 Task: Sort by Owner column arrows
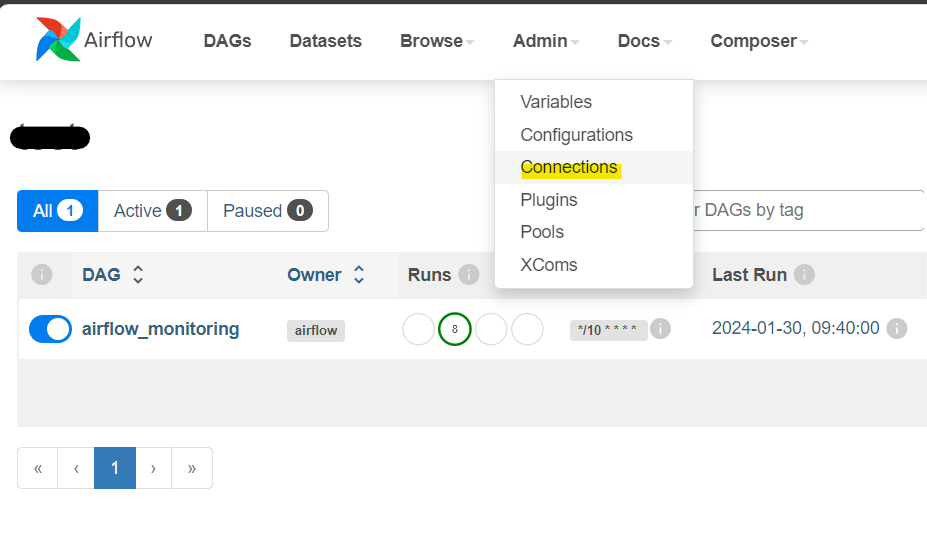coord(359,275)
